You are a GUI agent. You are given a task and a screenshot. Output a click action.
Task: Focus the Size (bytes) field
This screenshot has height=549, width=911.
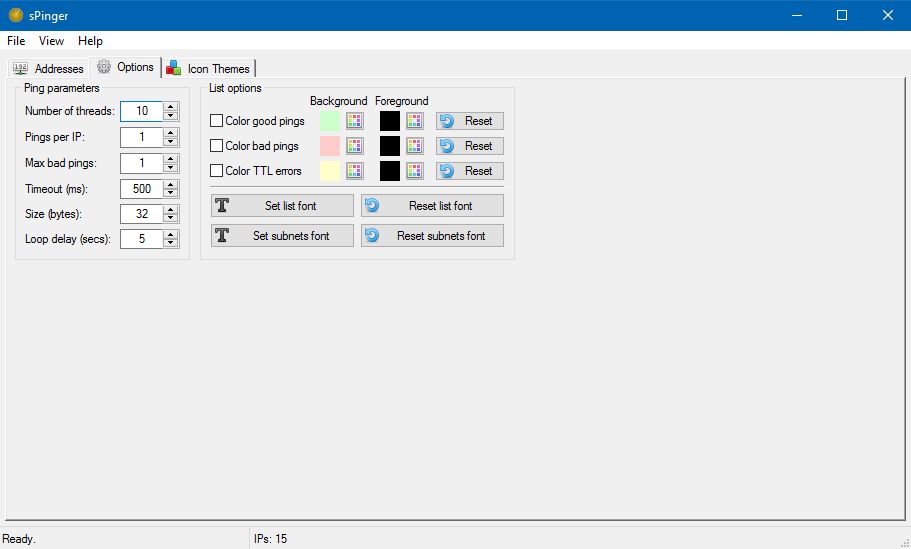(142, 214)
